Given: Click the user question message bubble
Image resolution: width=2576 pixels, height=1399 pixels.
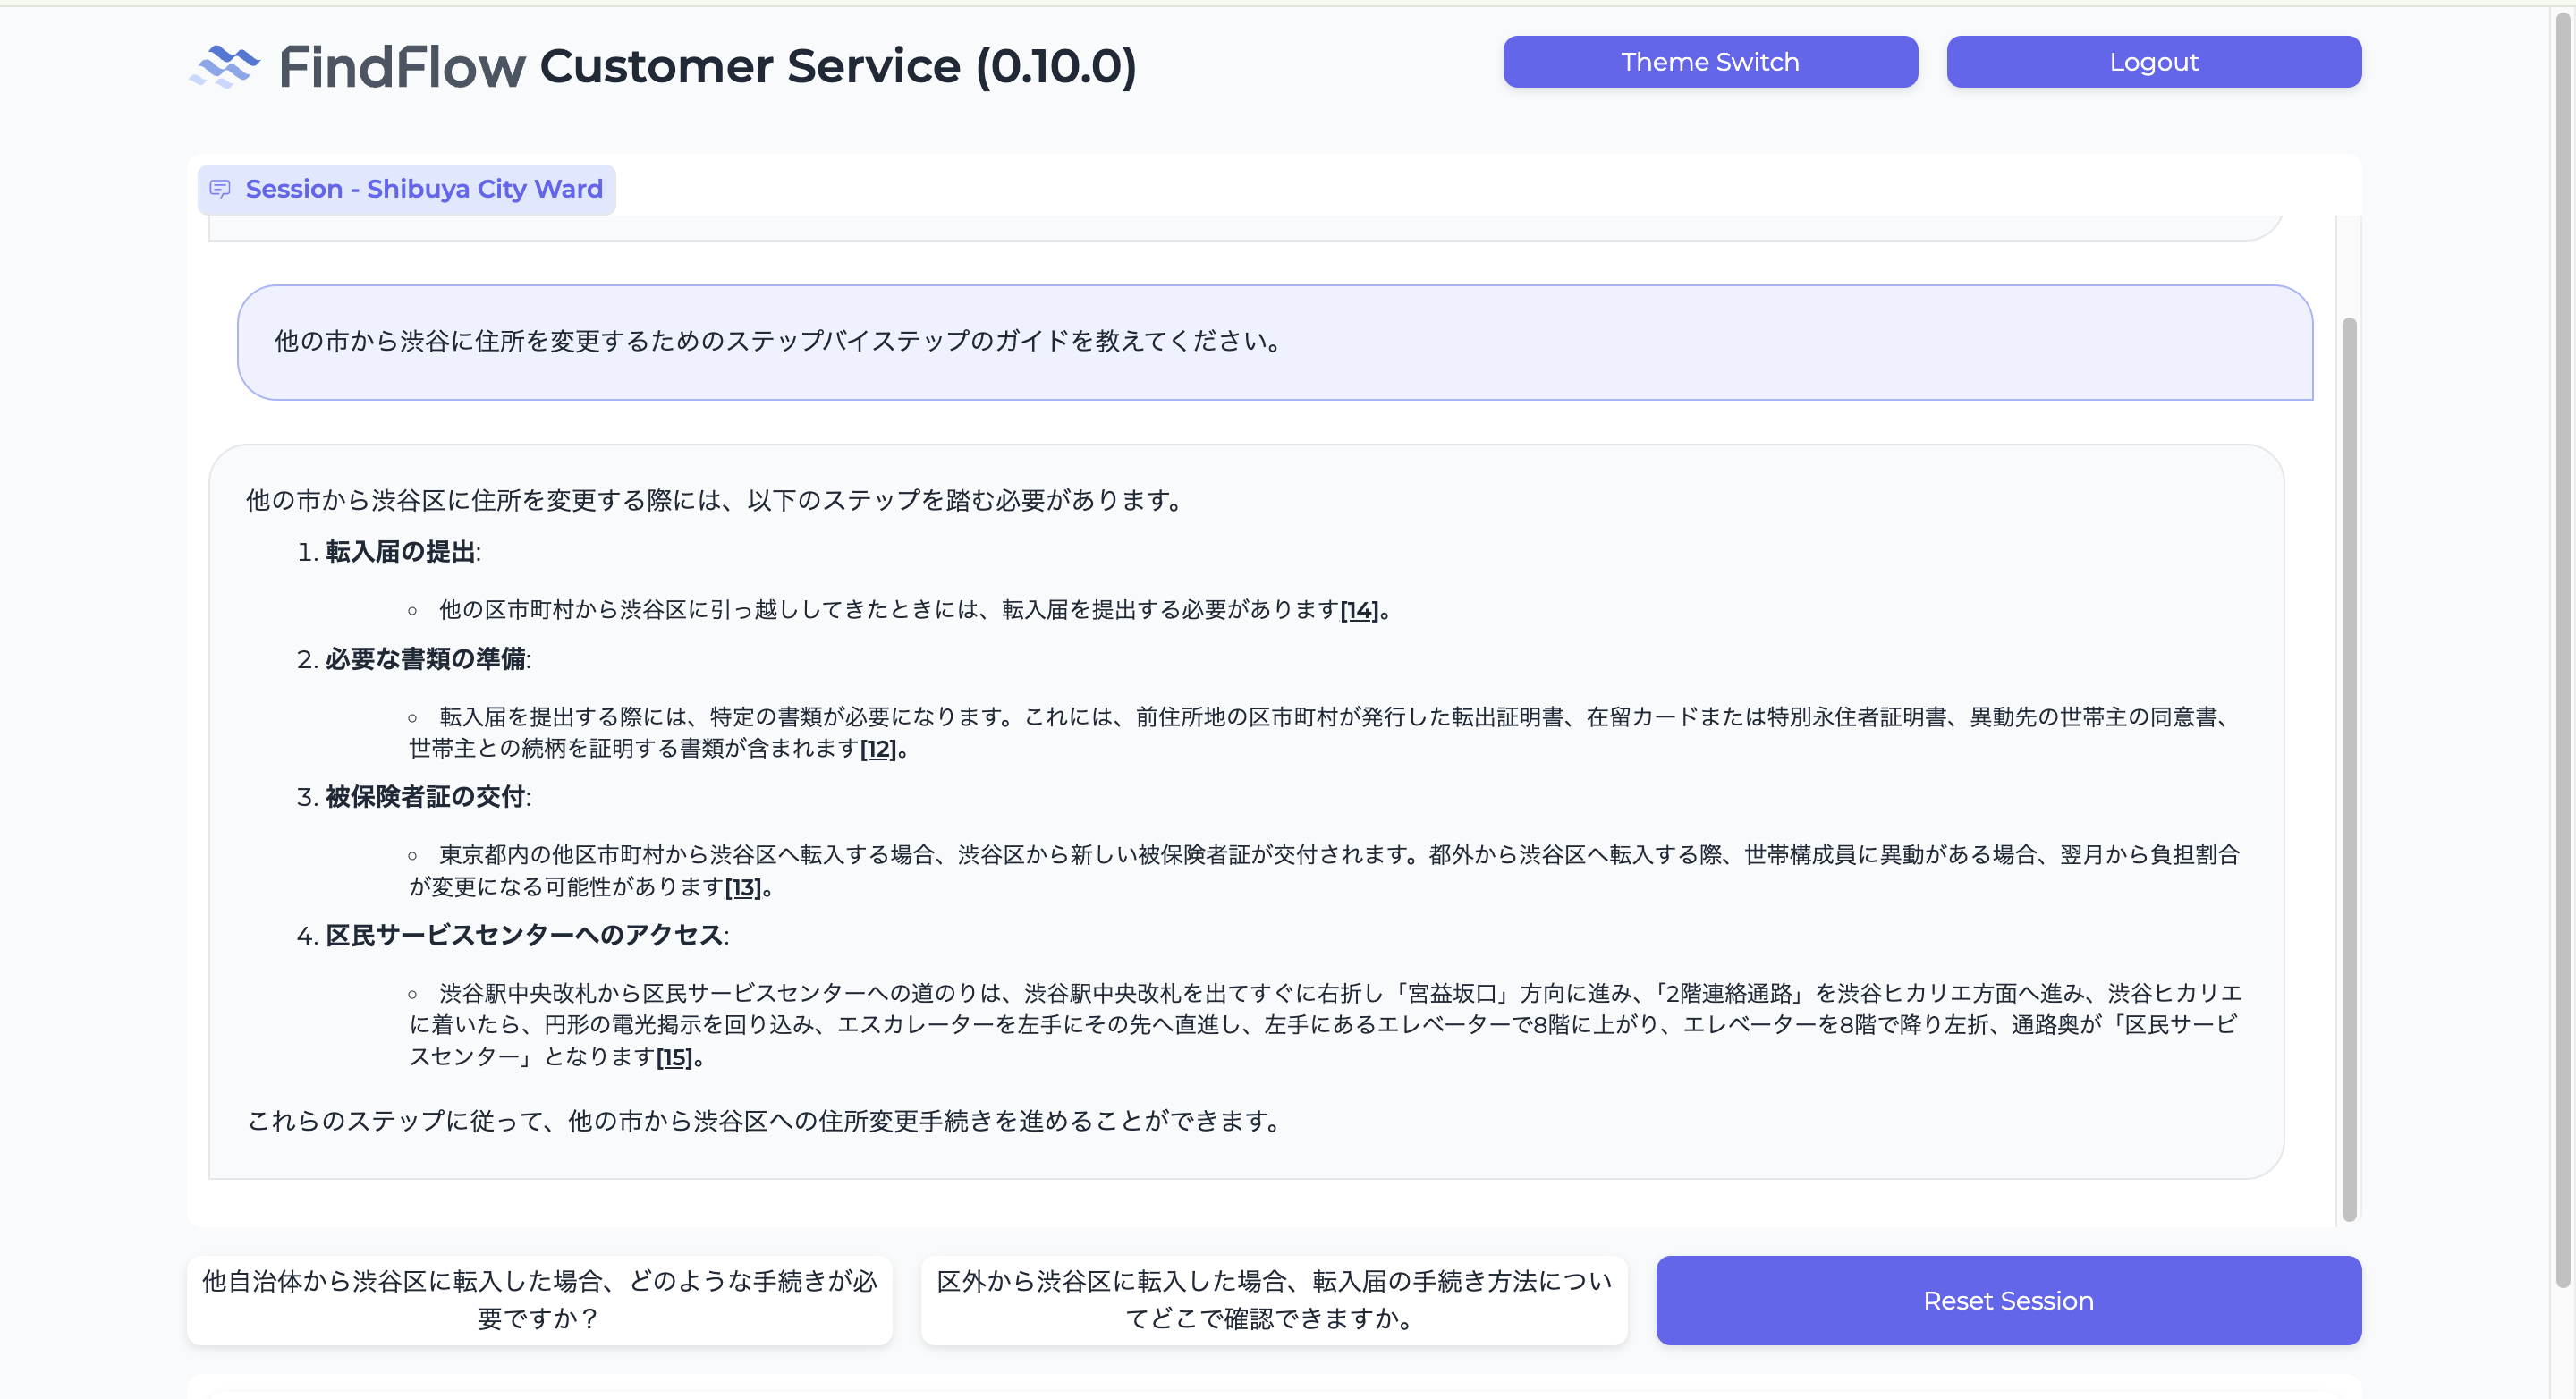Looking at the screenshot, I should [x=1274, y=342].
